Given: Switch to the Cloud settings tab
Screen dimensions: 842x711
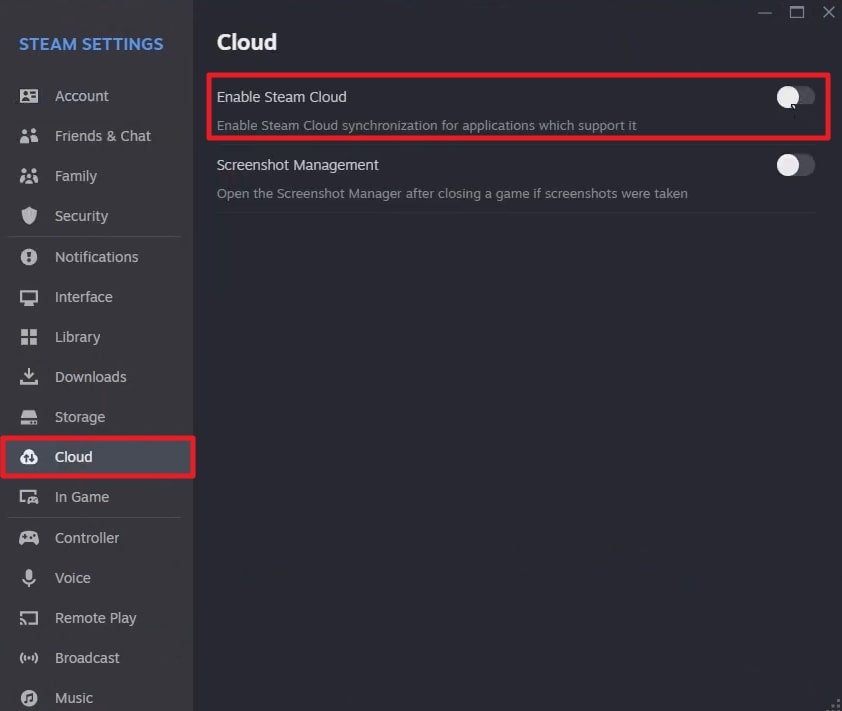Looking at the screenshot, I should pyautogui.click(x=73, y=457).
